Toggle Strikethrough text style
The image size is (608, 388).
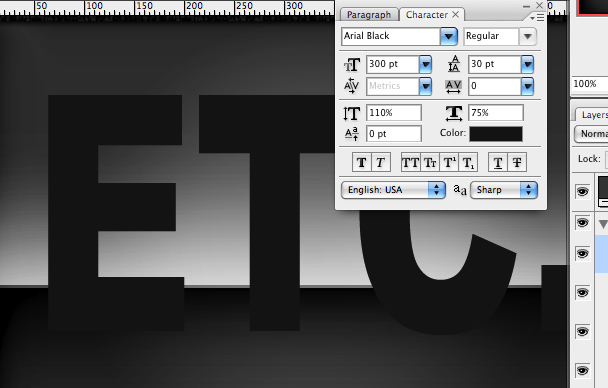coord(517,162)
